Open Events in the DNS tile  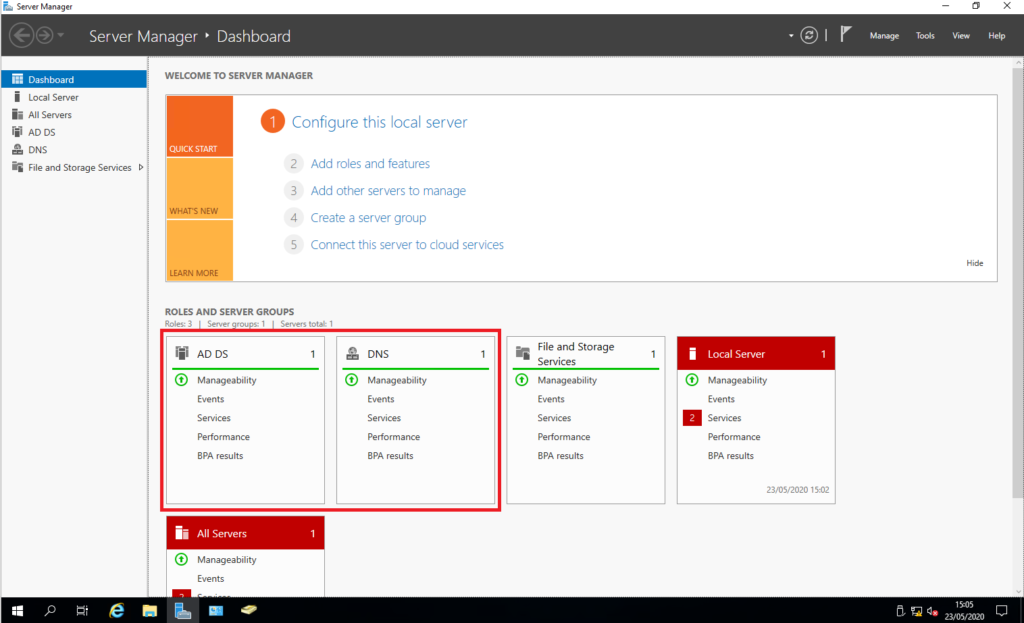(381, 399)
